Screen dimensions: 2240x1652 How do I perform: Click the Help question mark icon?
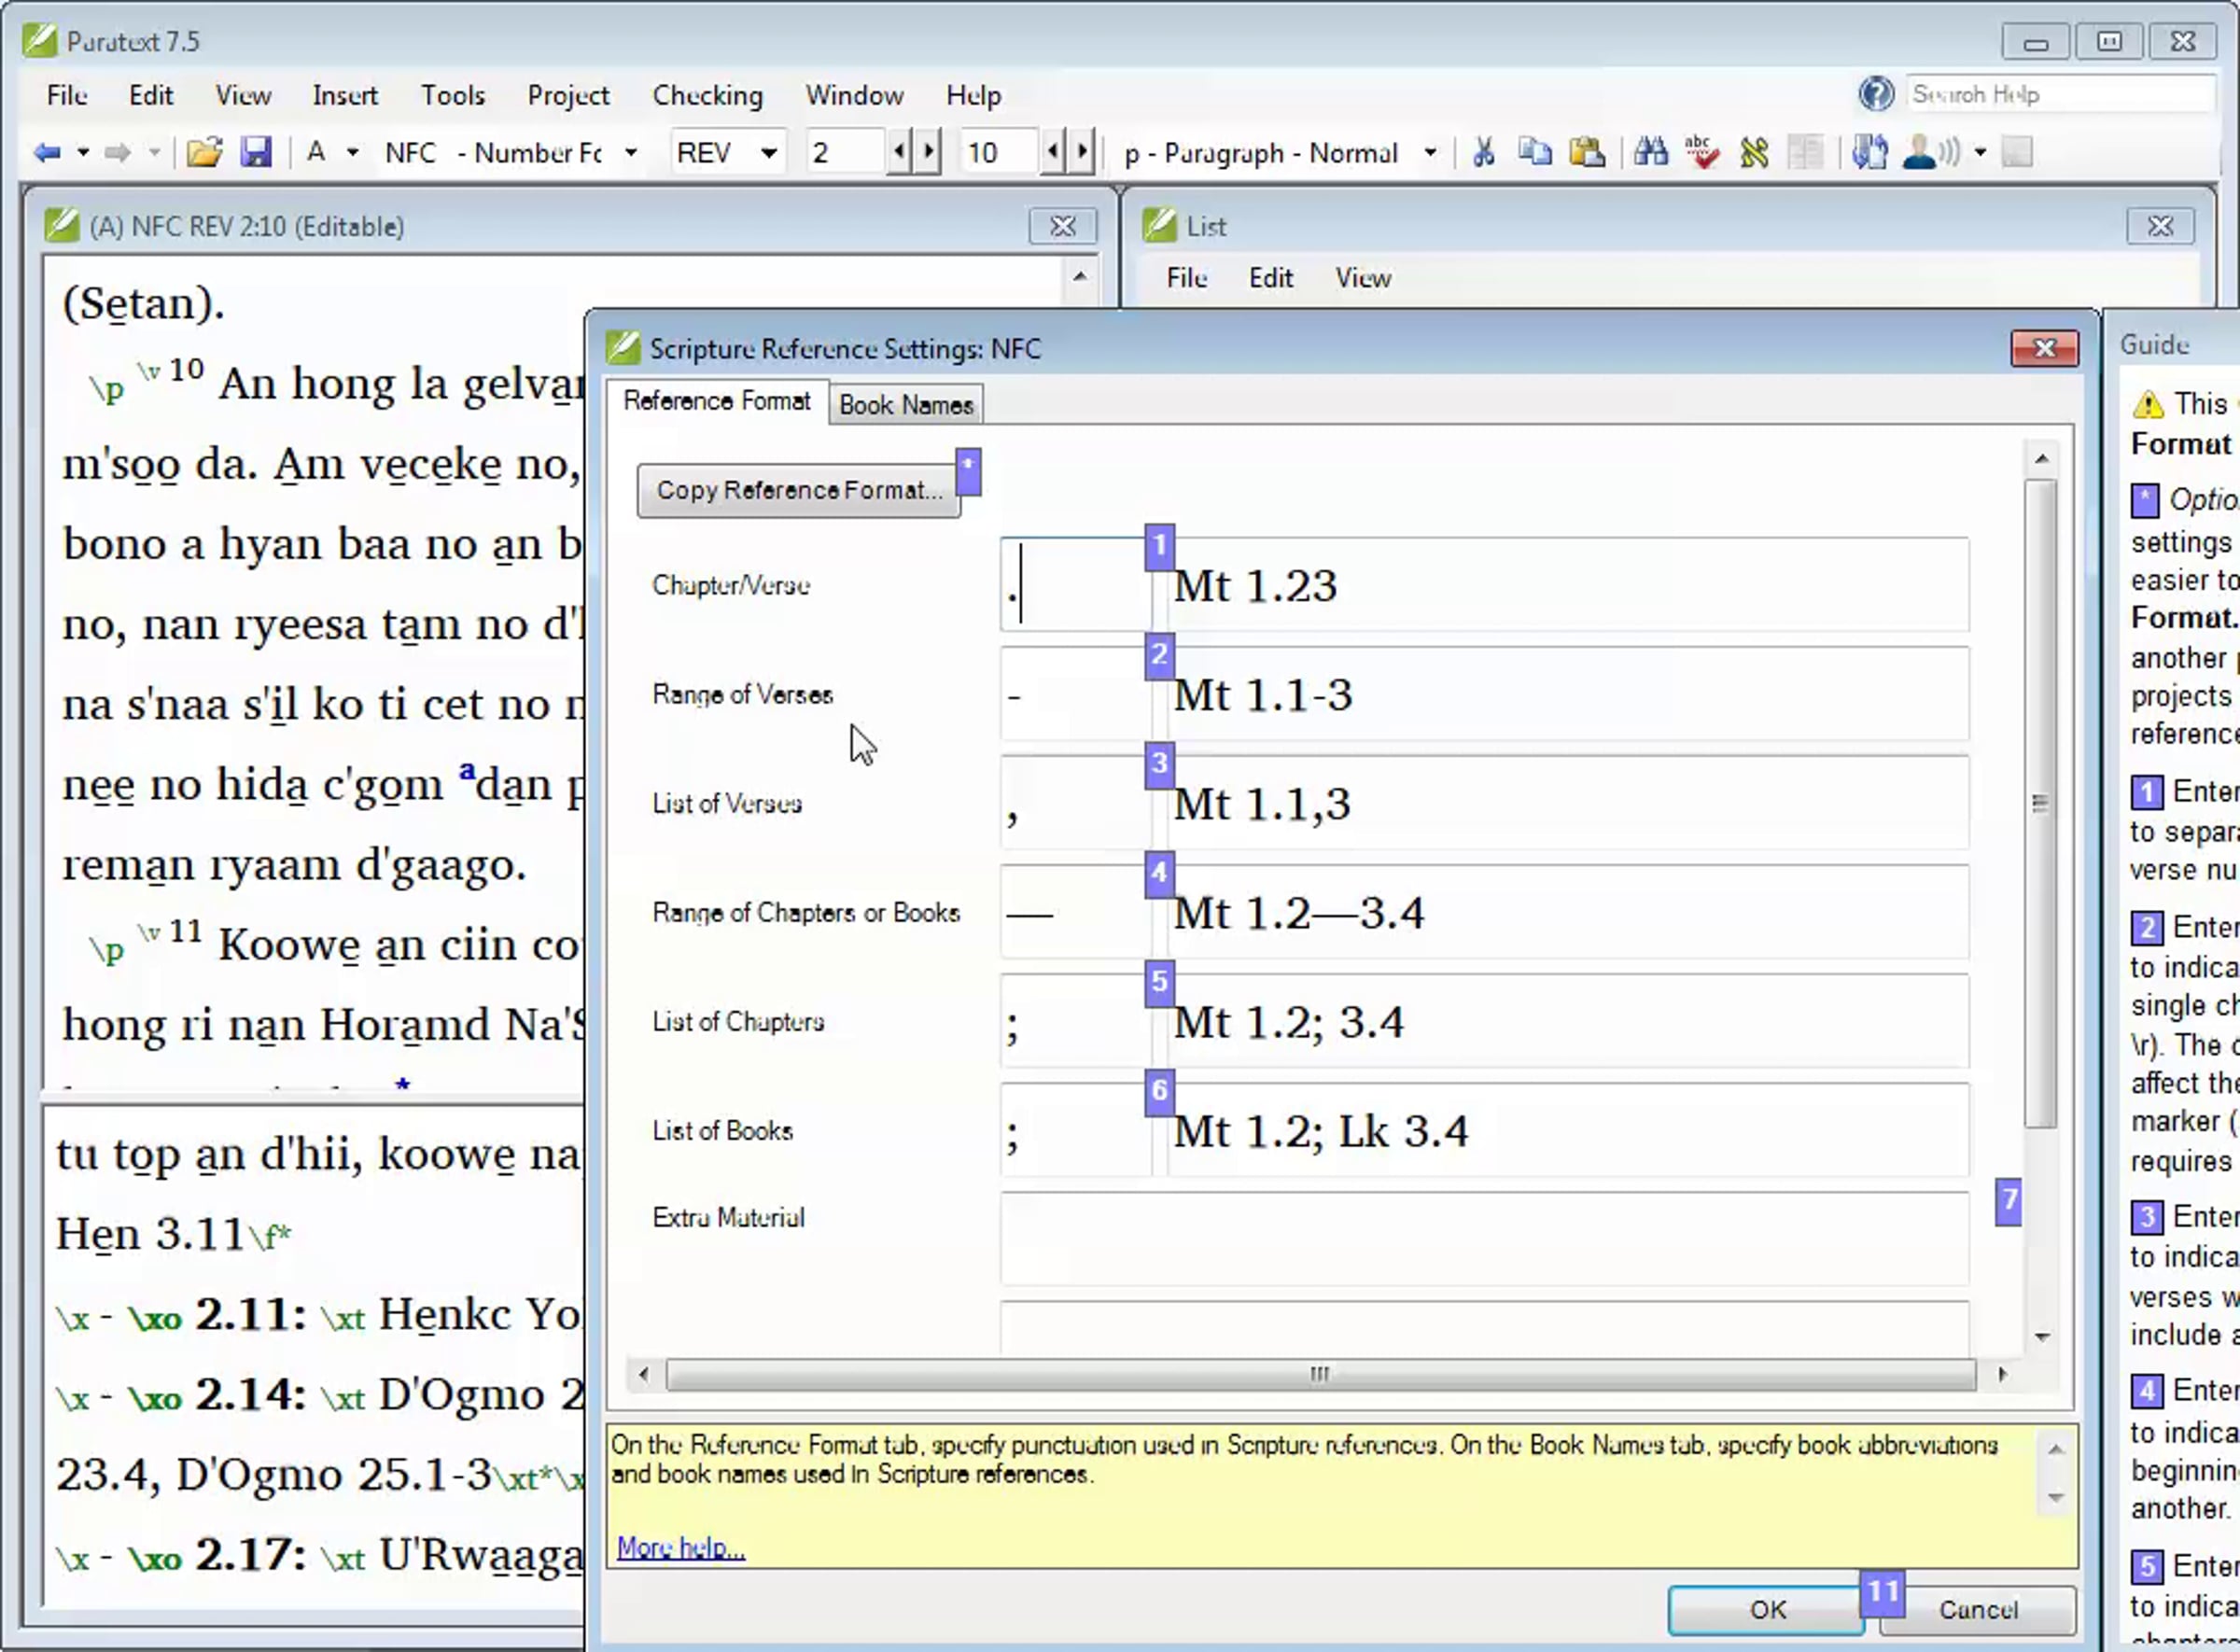(x=1876, y=94)
